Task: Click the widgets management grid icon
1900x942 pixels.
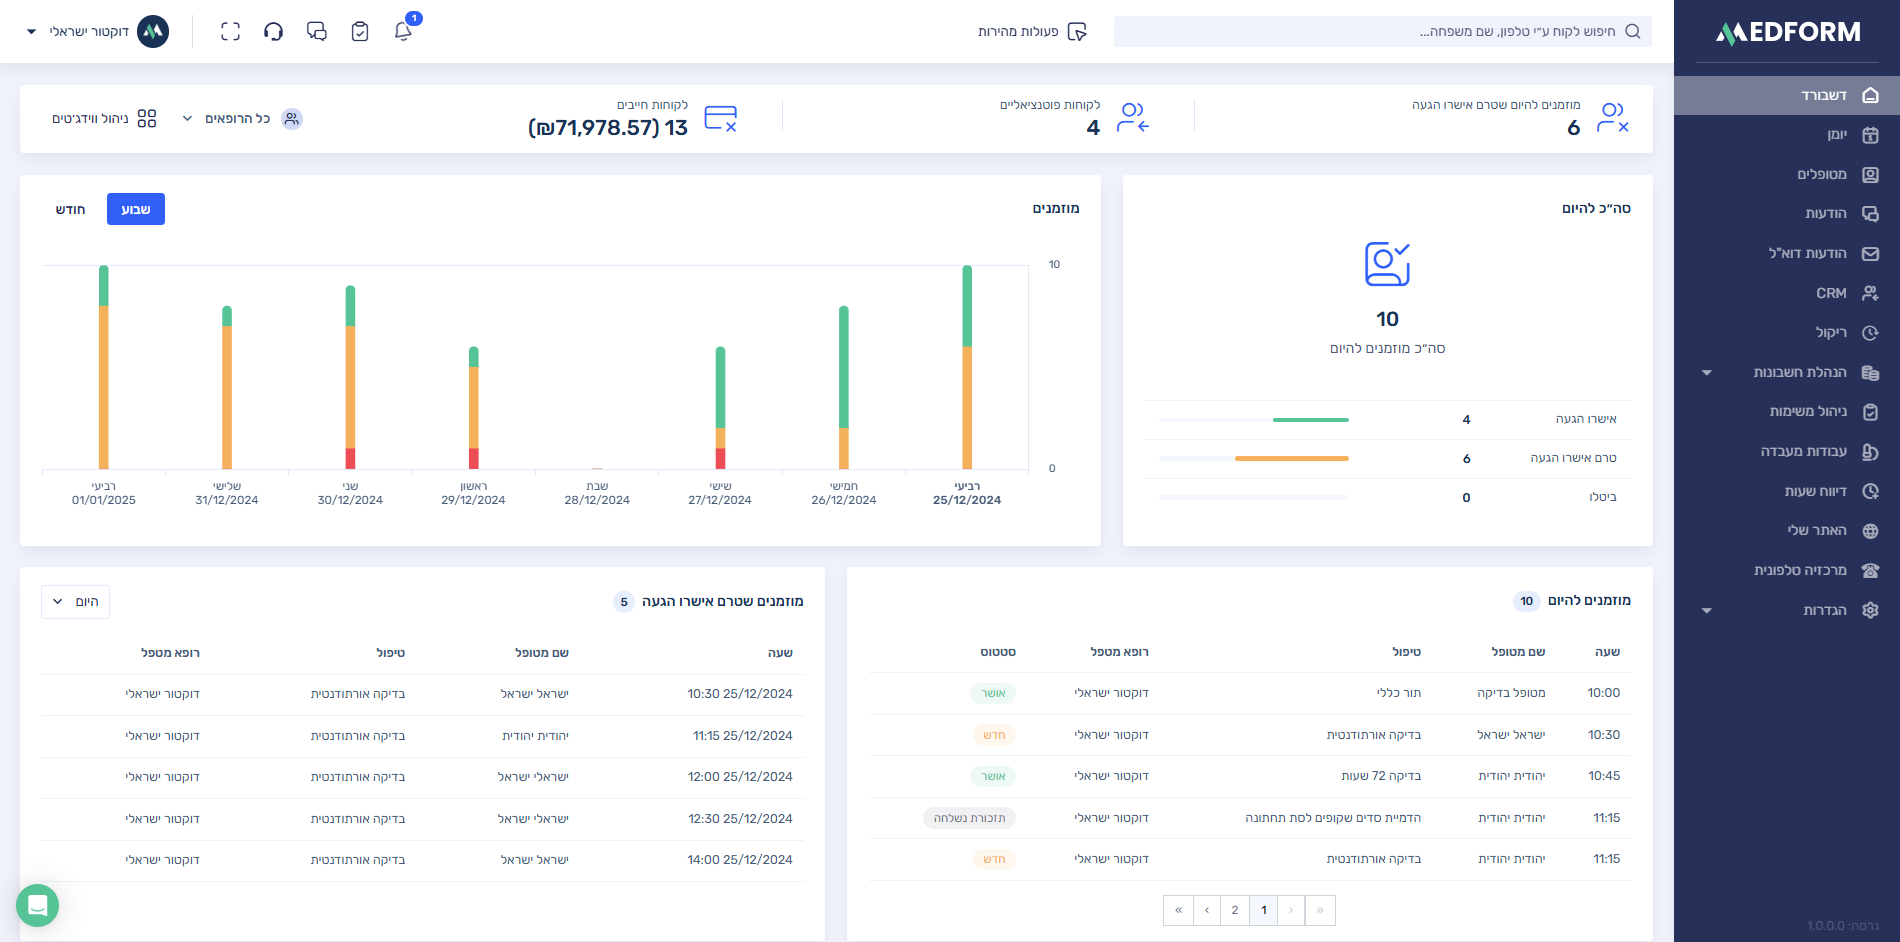Action: tap(147, 118)
